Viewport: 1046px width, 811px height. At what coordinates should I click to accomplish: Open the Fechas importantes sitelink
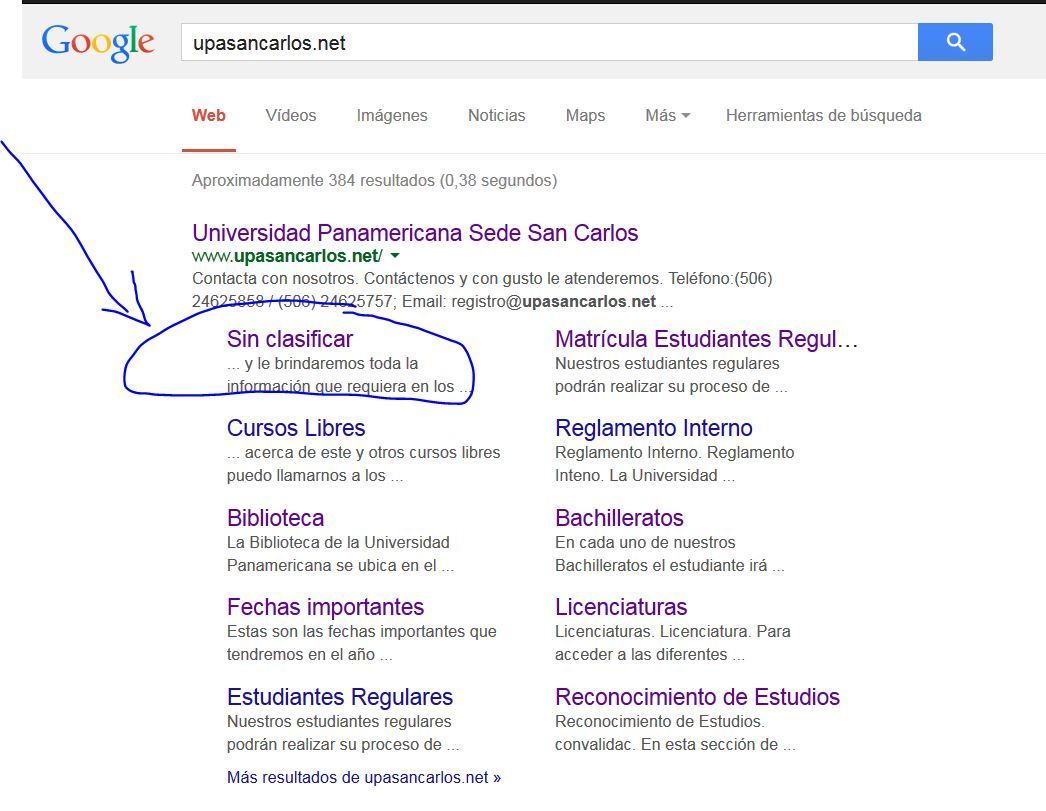(326, 607)
